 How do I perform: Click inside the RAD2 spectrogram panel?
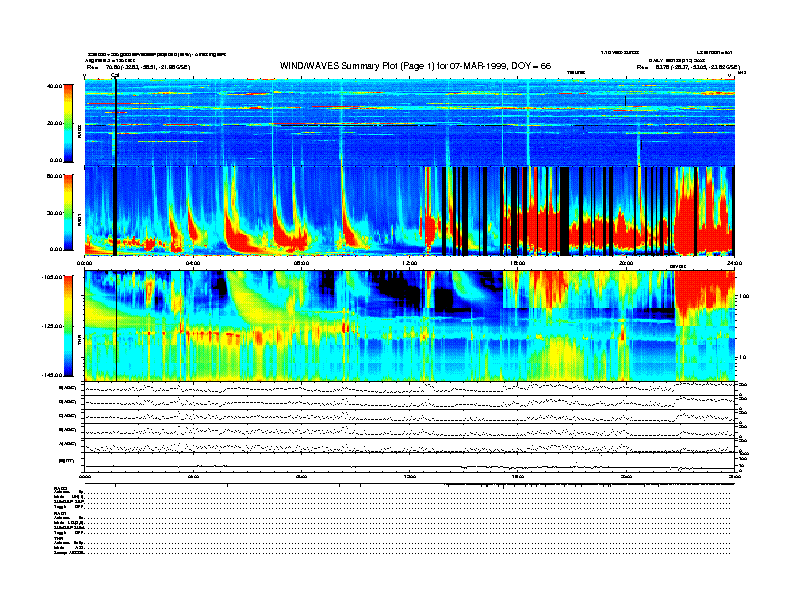coord(410,123)
